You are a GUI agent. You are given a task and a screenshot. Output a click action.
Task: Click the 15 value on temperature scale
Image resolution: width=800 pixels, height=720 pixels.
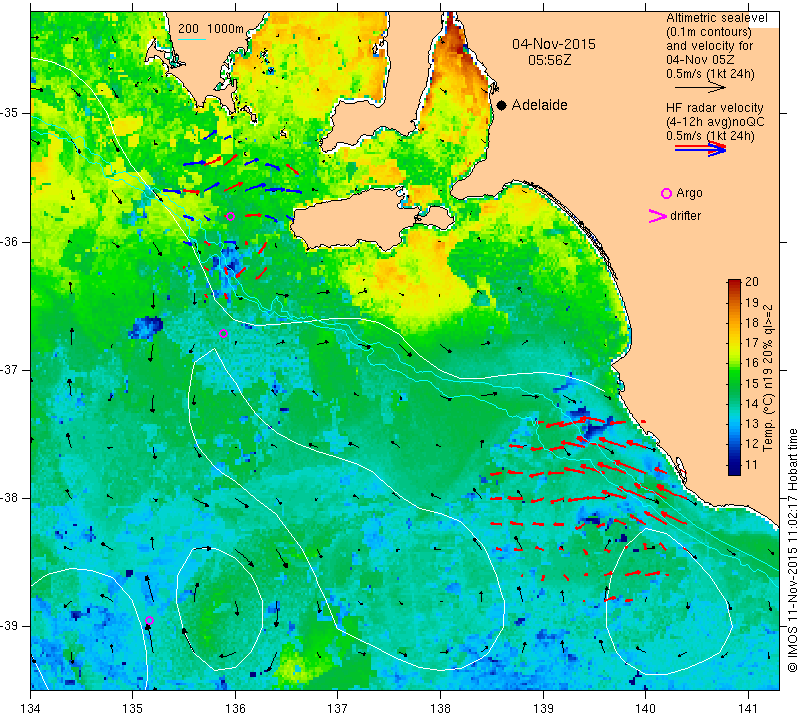point(752,383)
